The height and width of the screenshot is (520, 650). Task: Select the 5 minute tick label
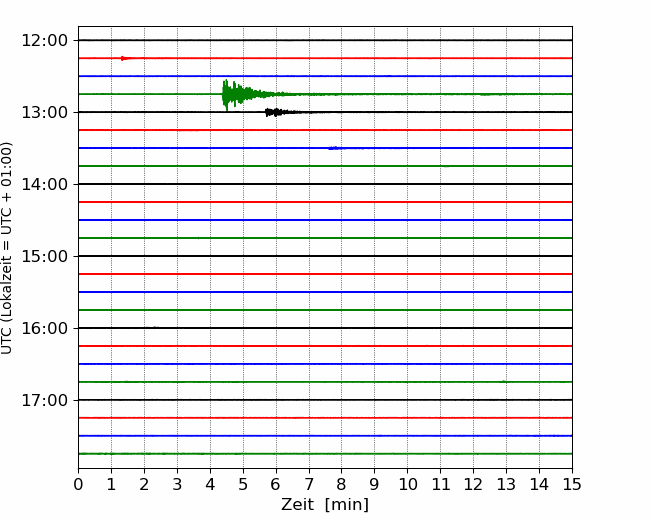tap(243, 485)
